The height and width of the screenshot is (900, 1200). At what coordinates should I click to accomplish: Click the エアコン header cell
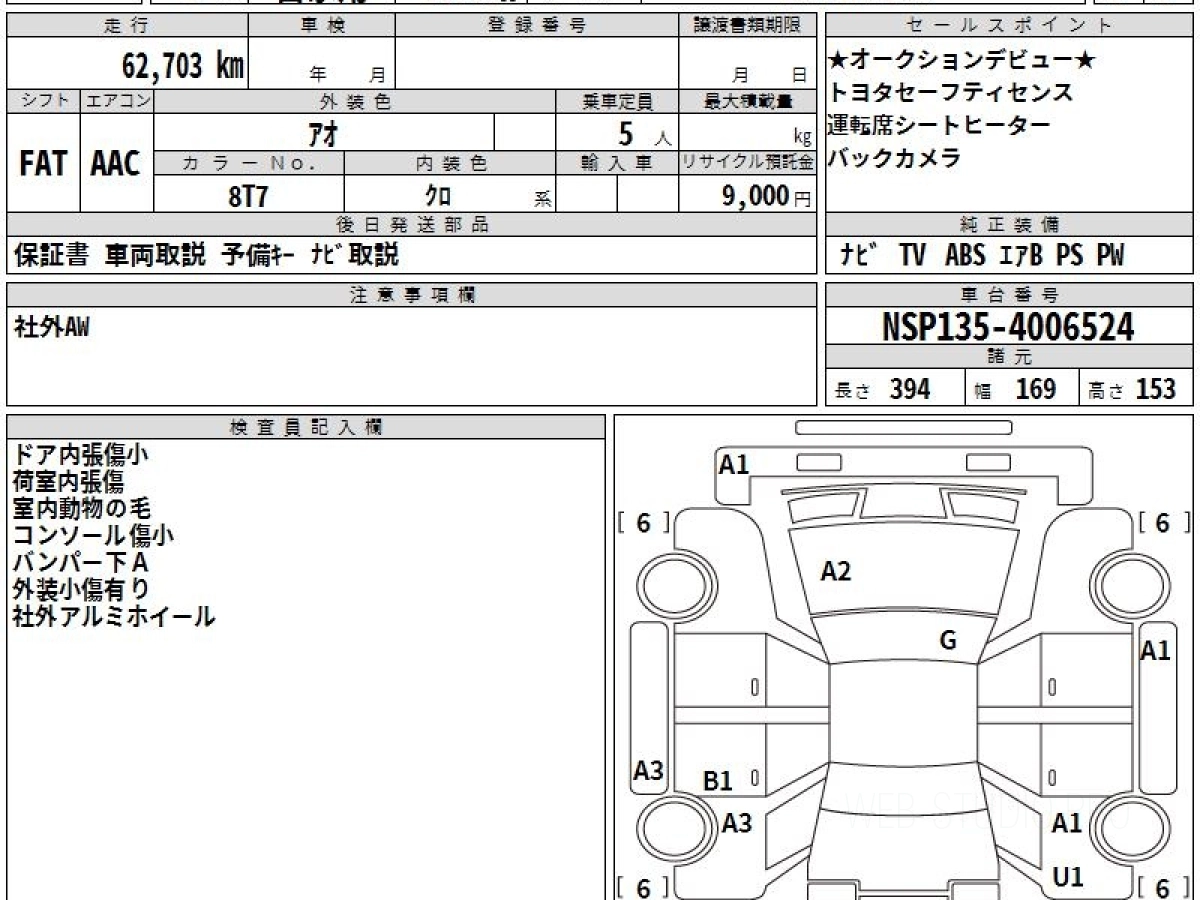point(117,101)
